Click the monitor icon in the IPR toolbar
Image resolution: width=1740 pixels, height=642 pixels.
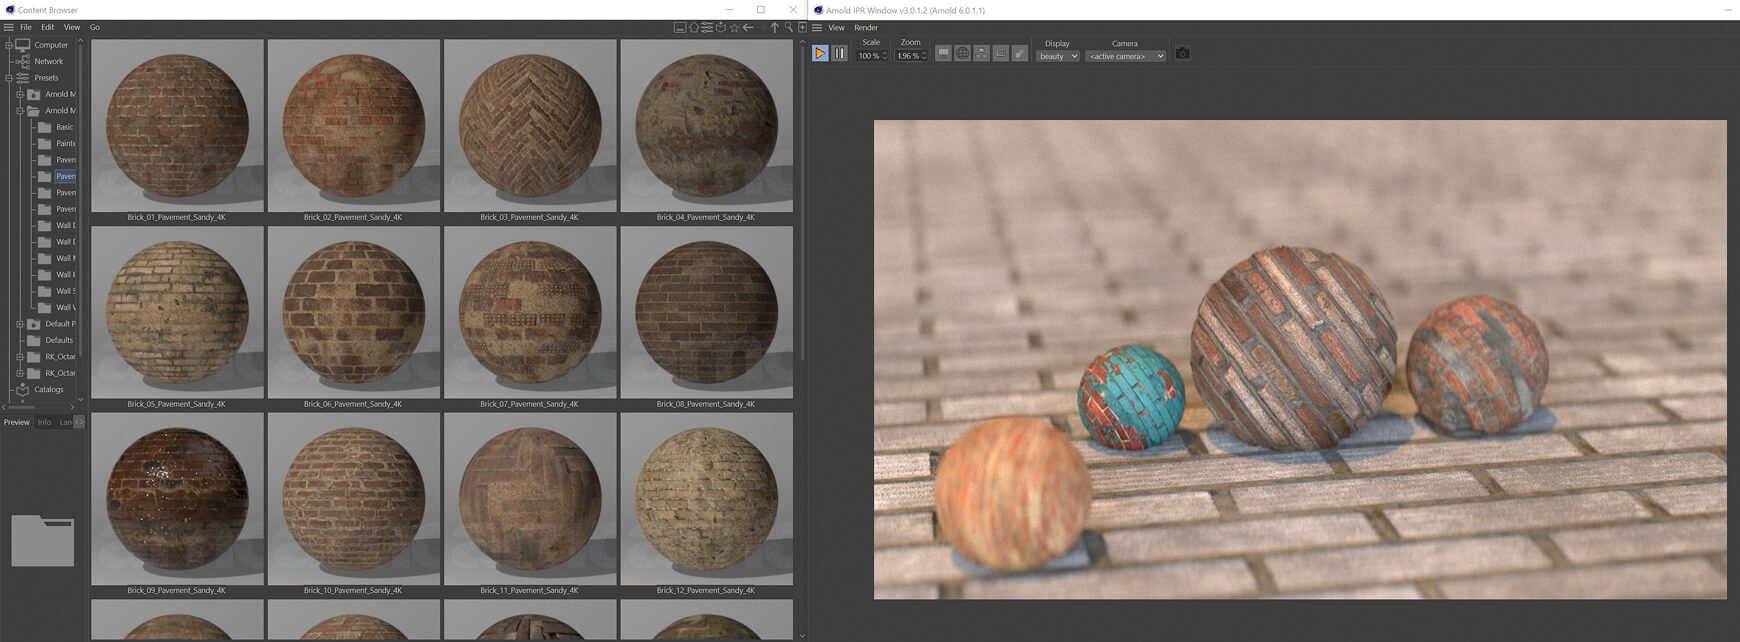click(x=943, y=53)
